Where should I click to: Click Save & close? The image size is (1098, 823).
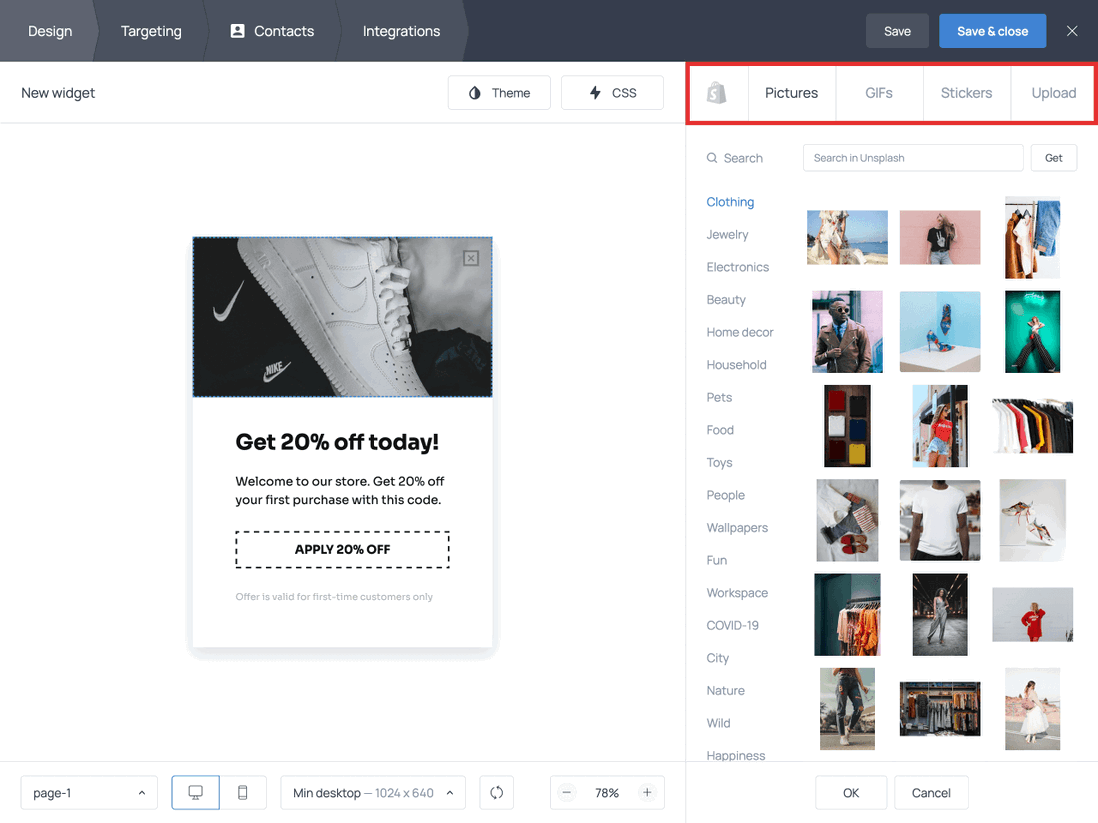point(992,30)
